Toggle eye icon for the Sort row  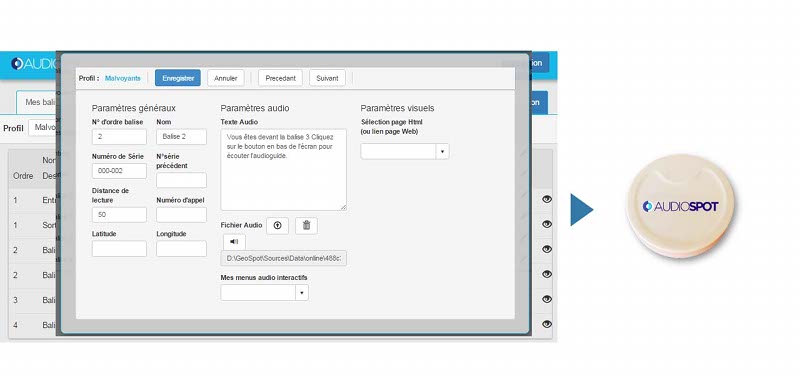tap(547, 224)
